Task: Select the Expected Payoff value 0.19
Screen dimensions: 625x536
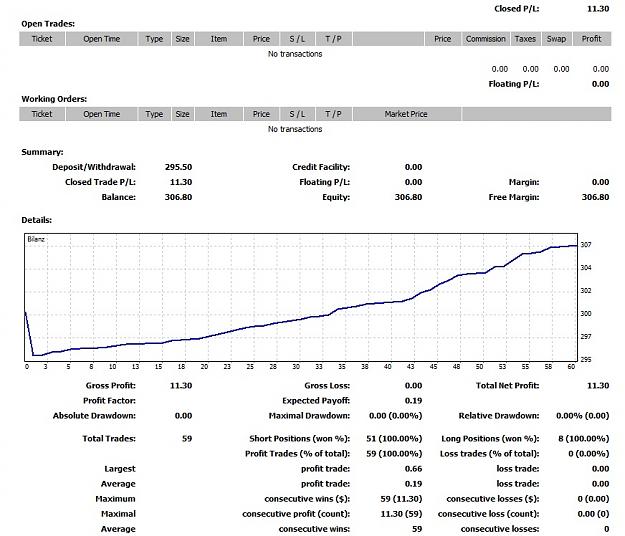Action: pos(413,401)
